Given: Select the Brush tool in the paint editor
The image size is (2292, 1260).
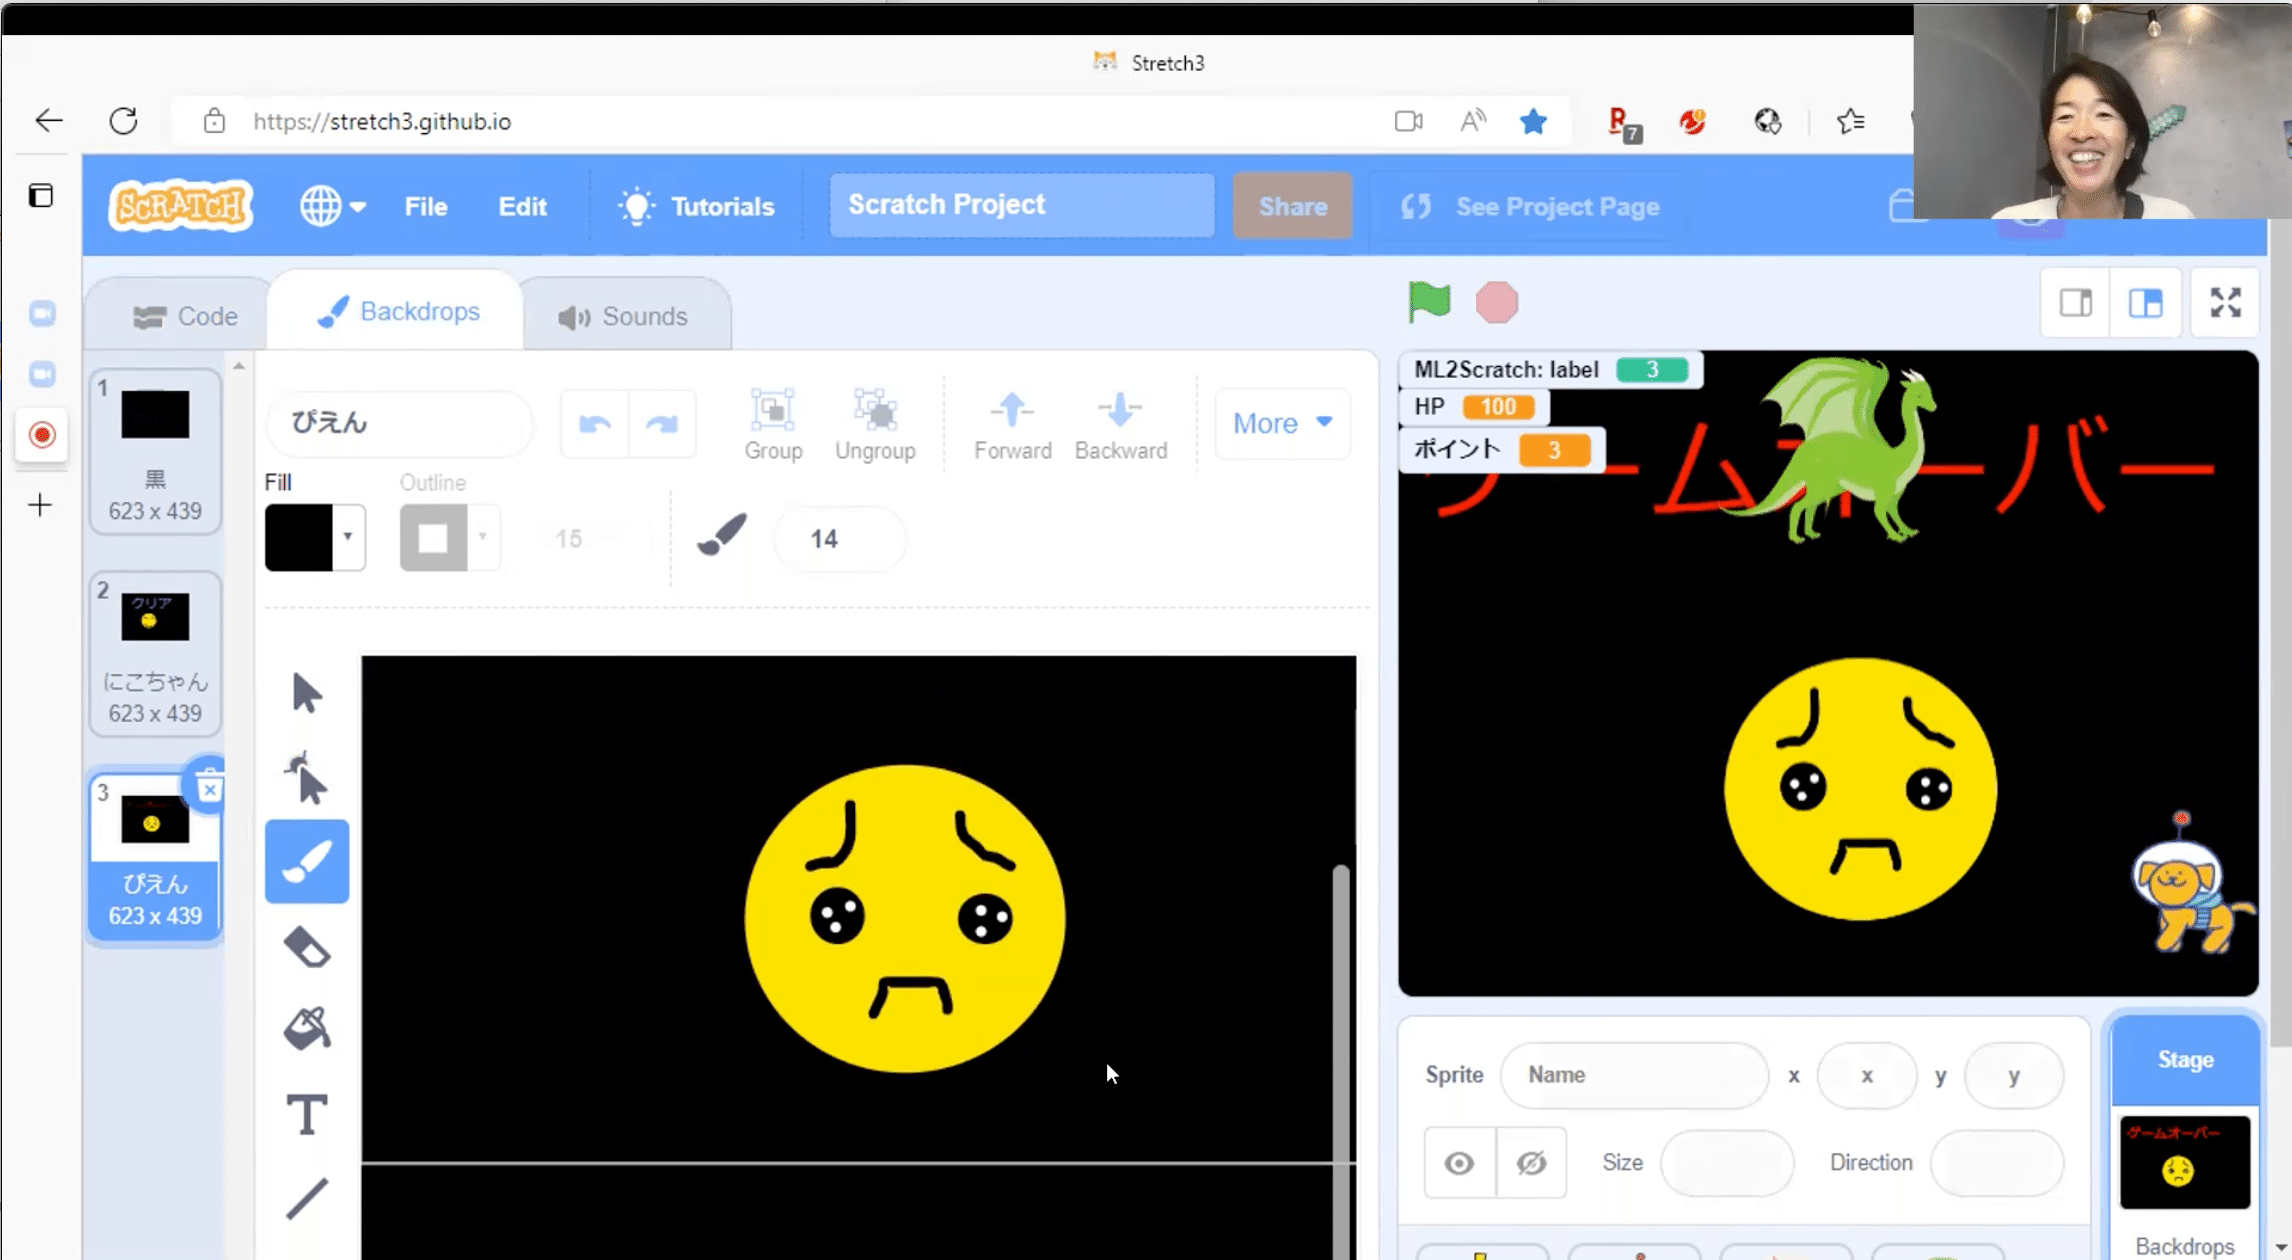Looking at the screenshot, I should (x=307, y=861).
